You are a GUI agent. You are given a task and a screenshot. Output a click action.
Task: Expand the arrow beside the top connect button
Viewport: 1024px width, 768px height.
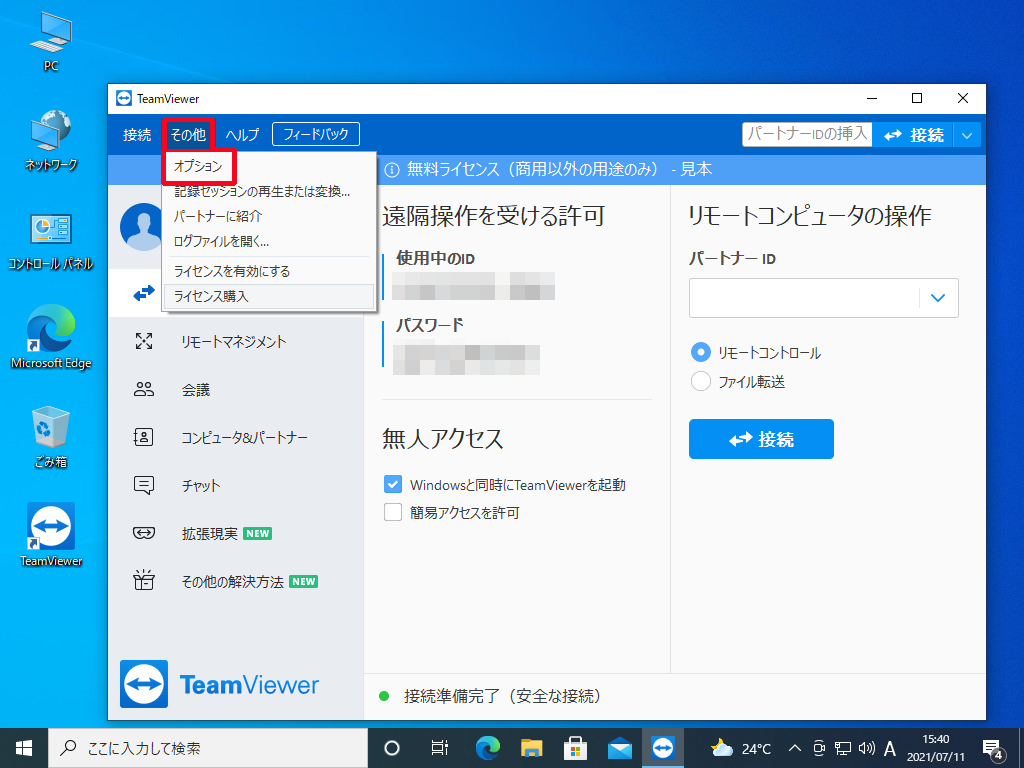[966, 135]
